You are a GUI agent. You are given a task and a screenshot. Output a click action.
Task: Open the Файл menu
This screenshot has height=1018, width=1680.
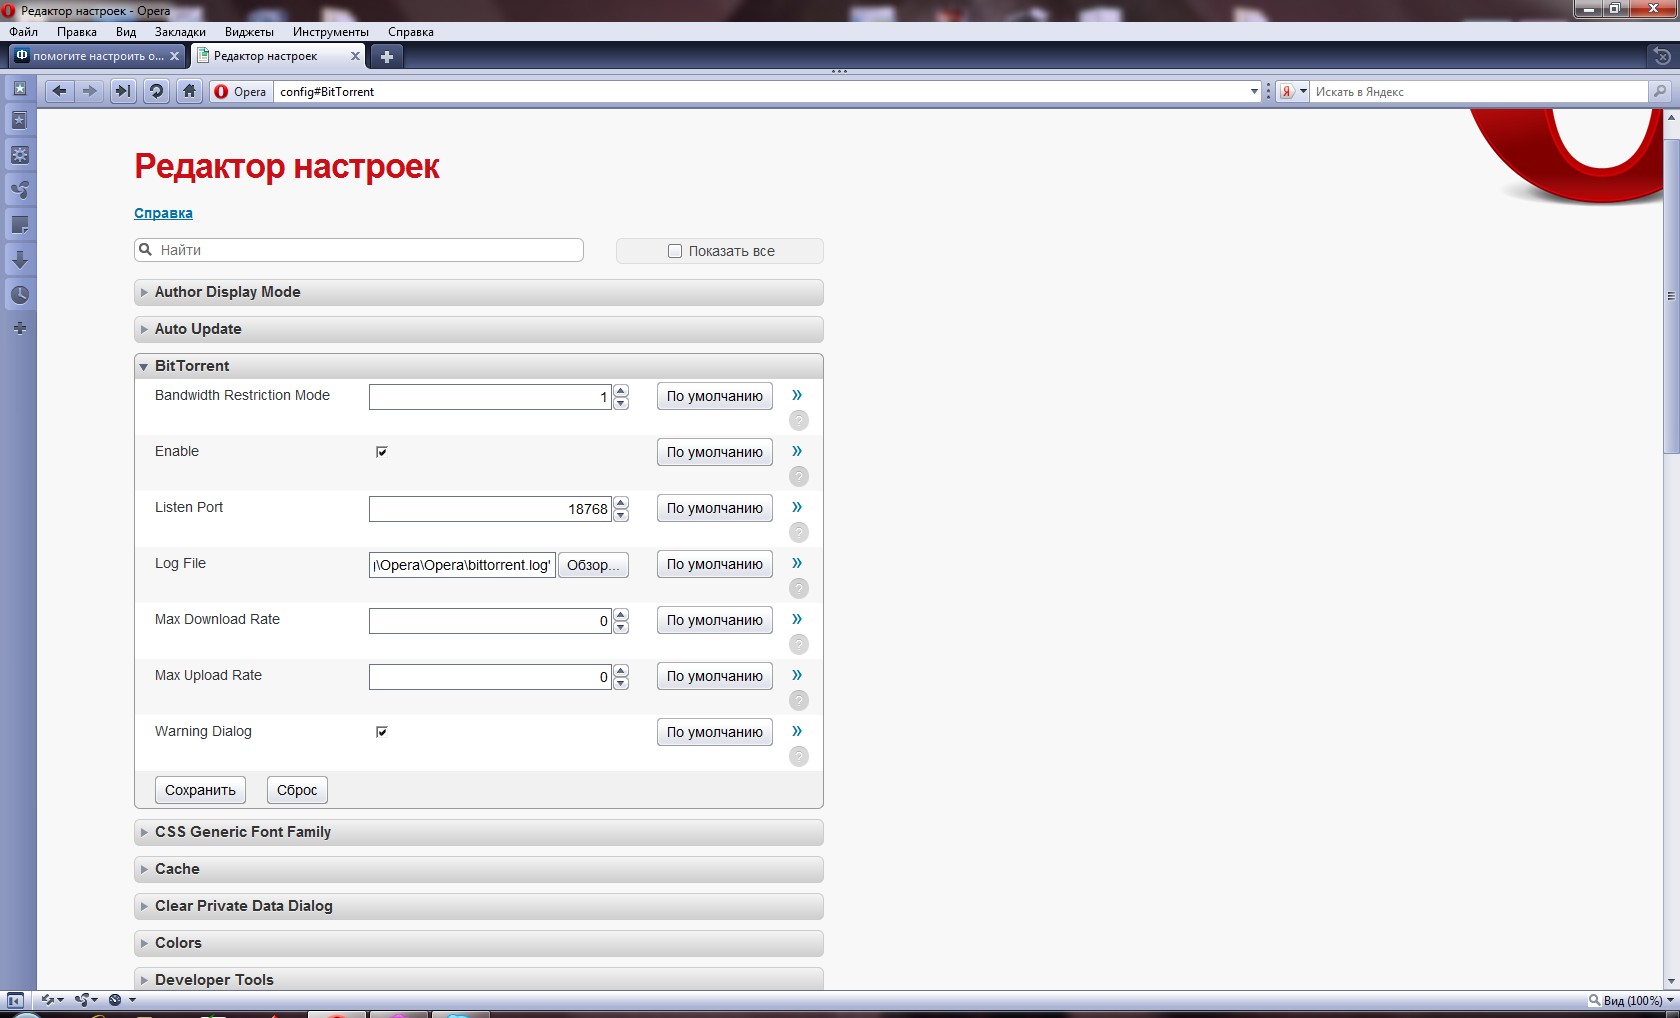(x=23, y=32)
